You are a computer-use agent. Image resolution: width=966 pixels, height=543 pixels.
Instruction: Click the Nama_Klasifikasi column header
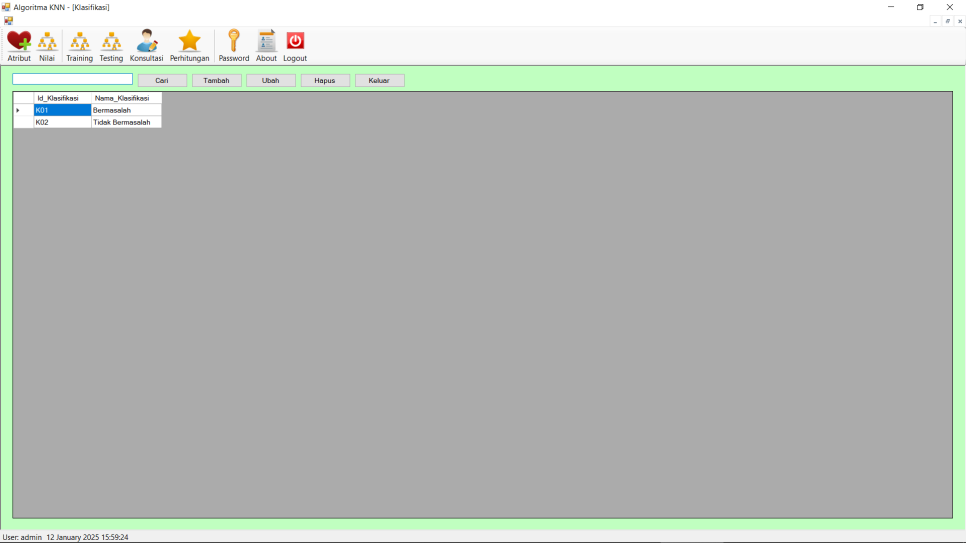click(x=125, y=98)
